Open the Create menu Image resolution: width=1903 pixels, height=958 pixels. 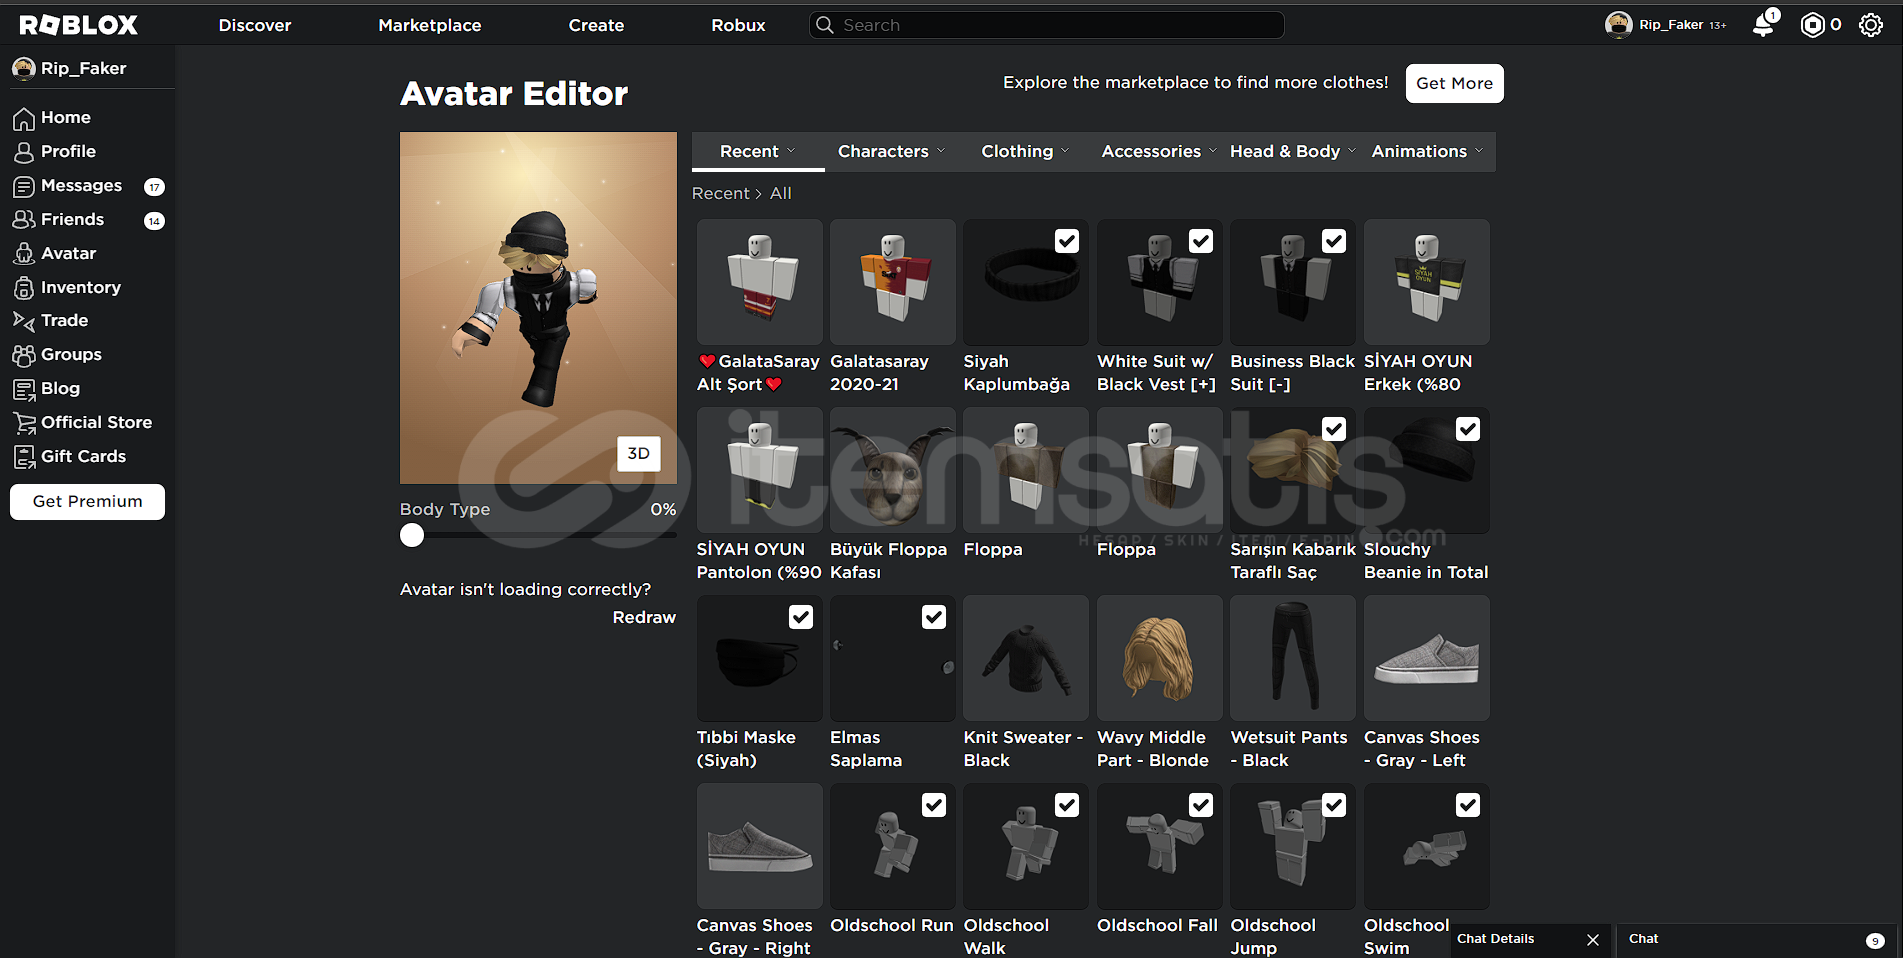click(x=596, y=25)
